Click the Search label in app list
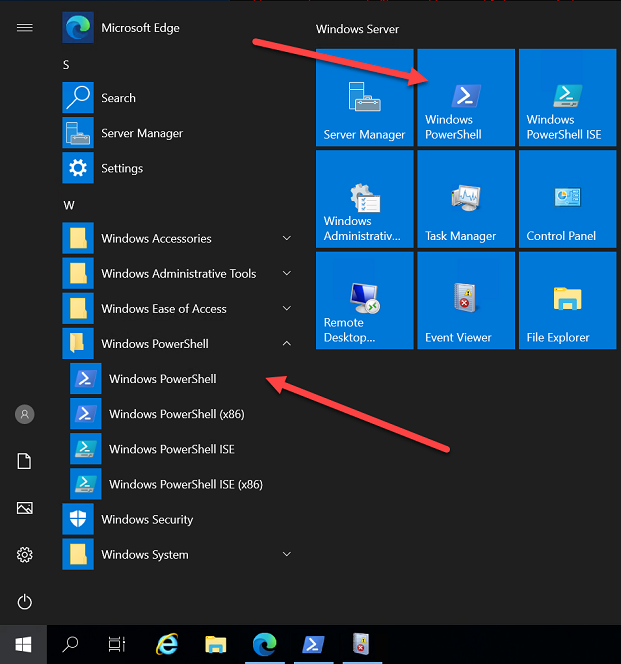Screen dimensions: 621x664 (x=118, y=98)
